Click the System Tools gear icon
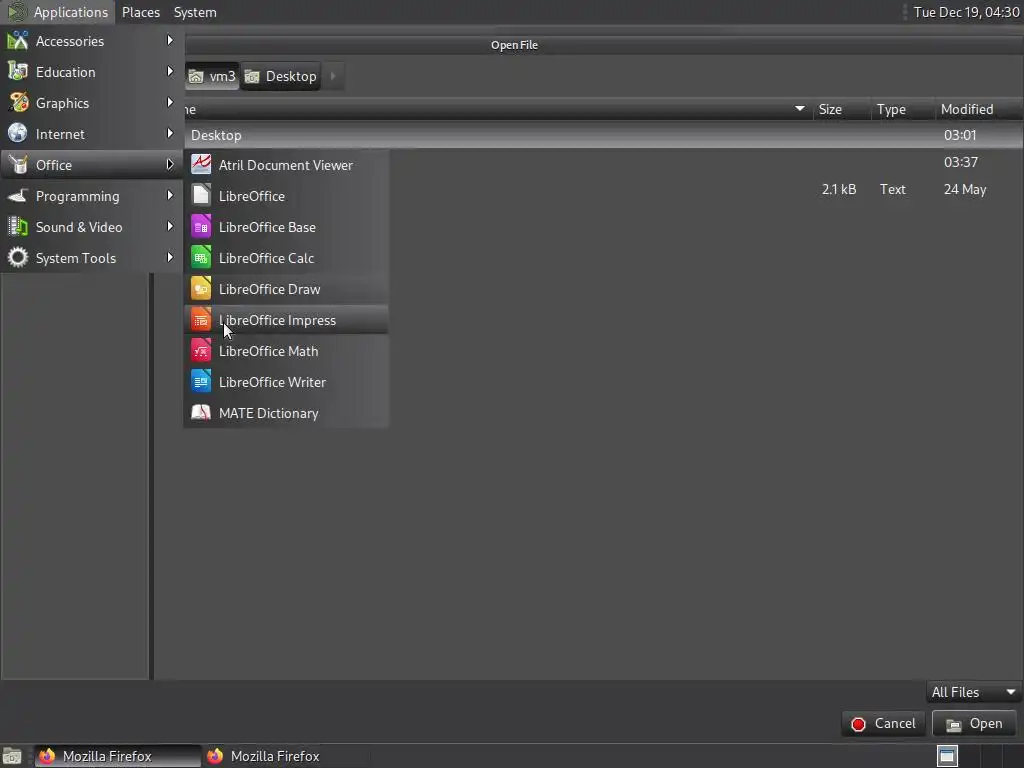Screen dimensions: 1024x768 click(18, 257)
